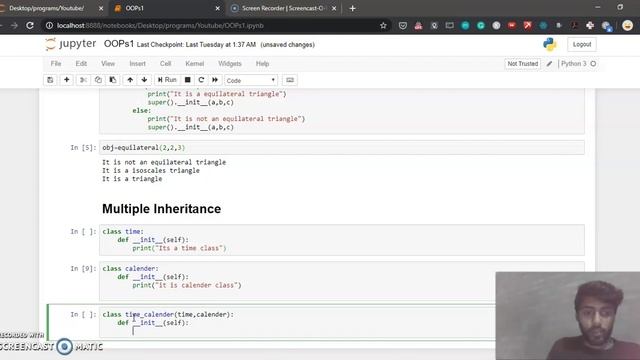Cut selected cells with scissors icon
Viewport: 640px width, 360px height.
pos(83,80)
